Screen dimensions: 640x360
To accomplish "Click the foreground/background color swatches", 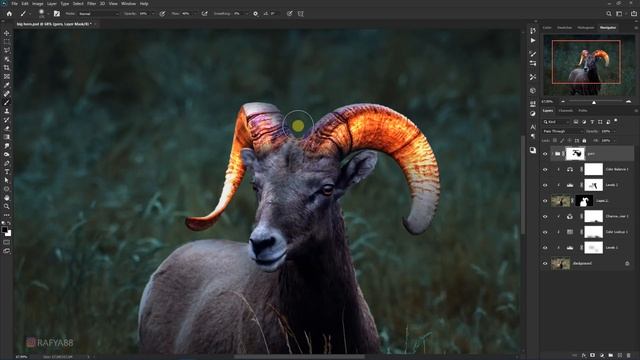I will click(7, 231).
